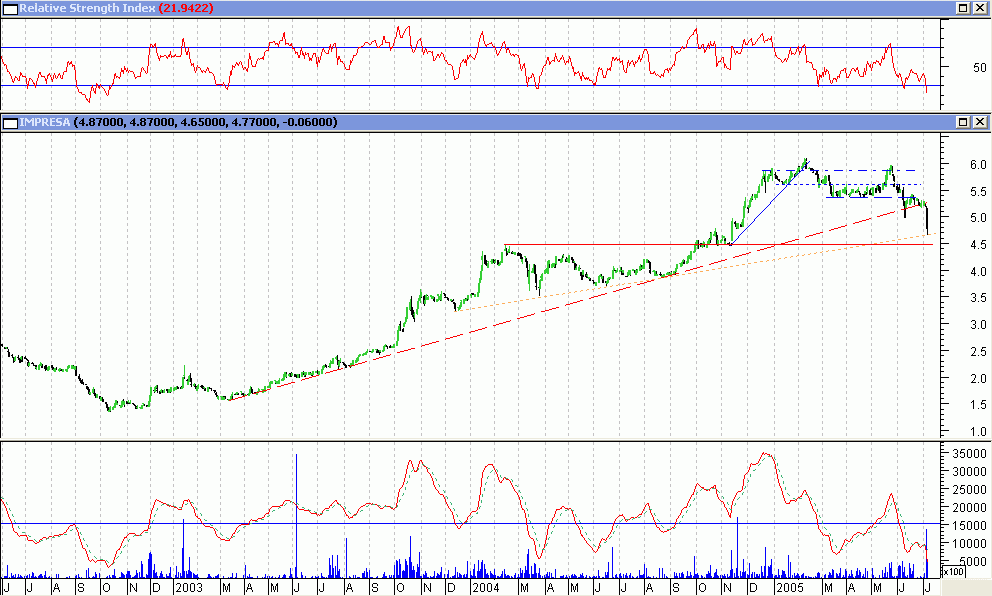Click the 3.0 price axis label
This screenshot has width=992, height=596.
tap(978, 325)
